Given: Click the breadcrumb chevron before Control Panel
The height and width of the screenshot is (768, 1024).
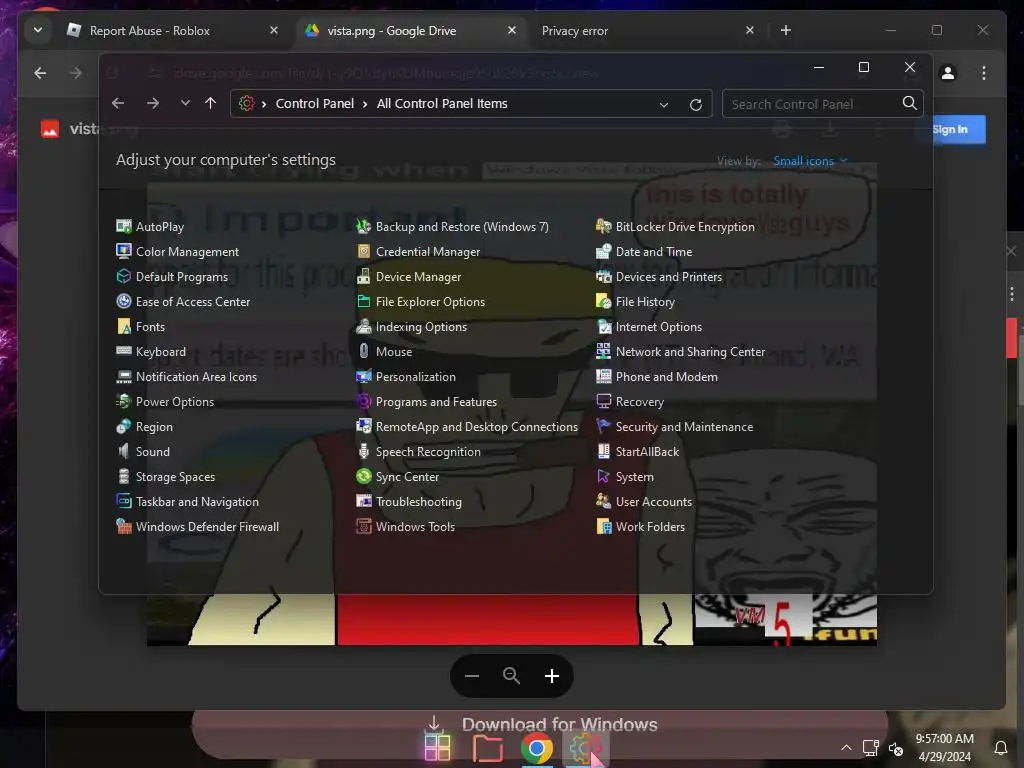Looking at the screenshot, I should click(264, 104).
